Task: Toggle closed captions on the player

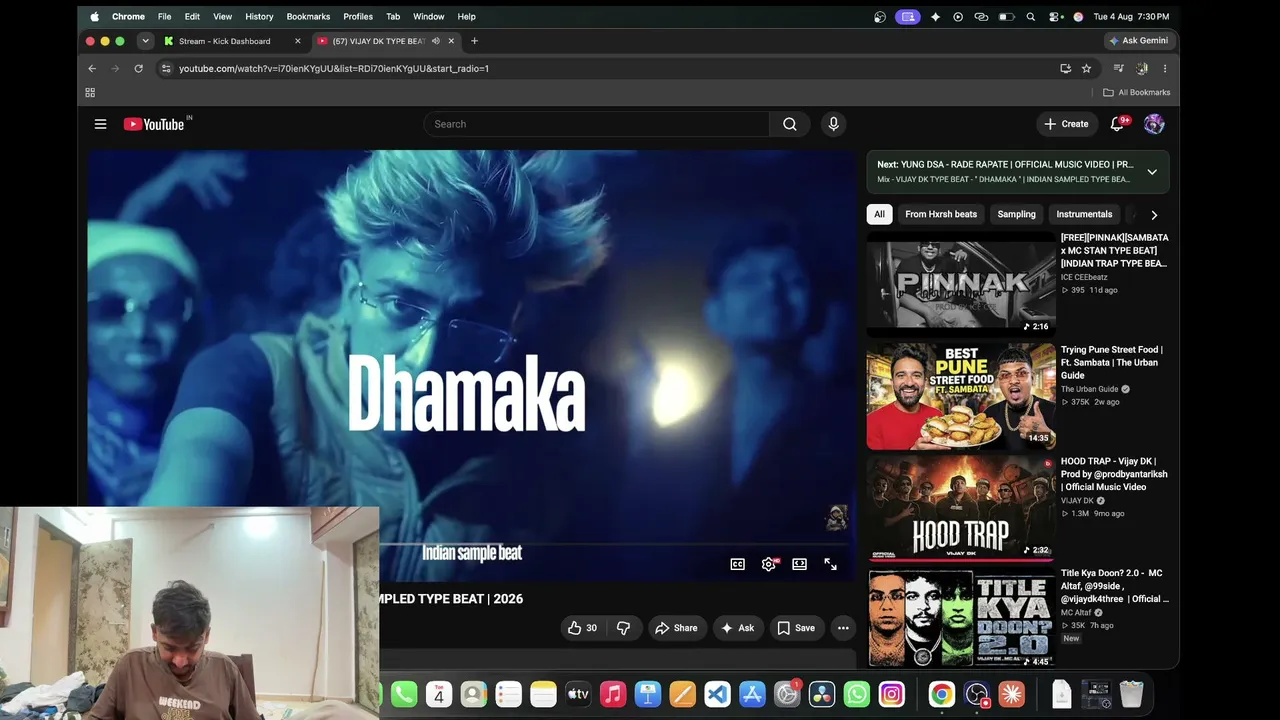Action: 737,564
